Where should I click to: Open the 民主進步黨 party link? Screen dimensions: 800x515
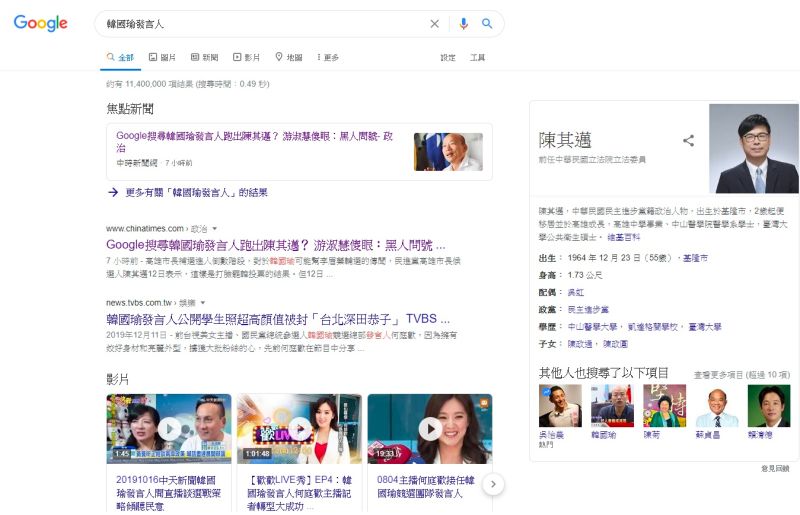point(588,310)
